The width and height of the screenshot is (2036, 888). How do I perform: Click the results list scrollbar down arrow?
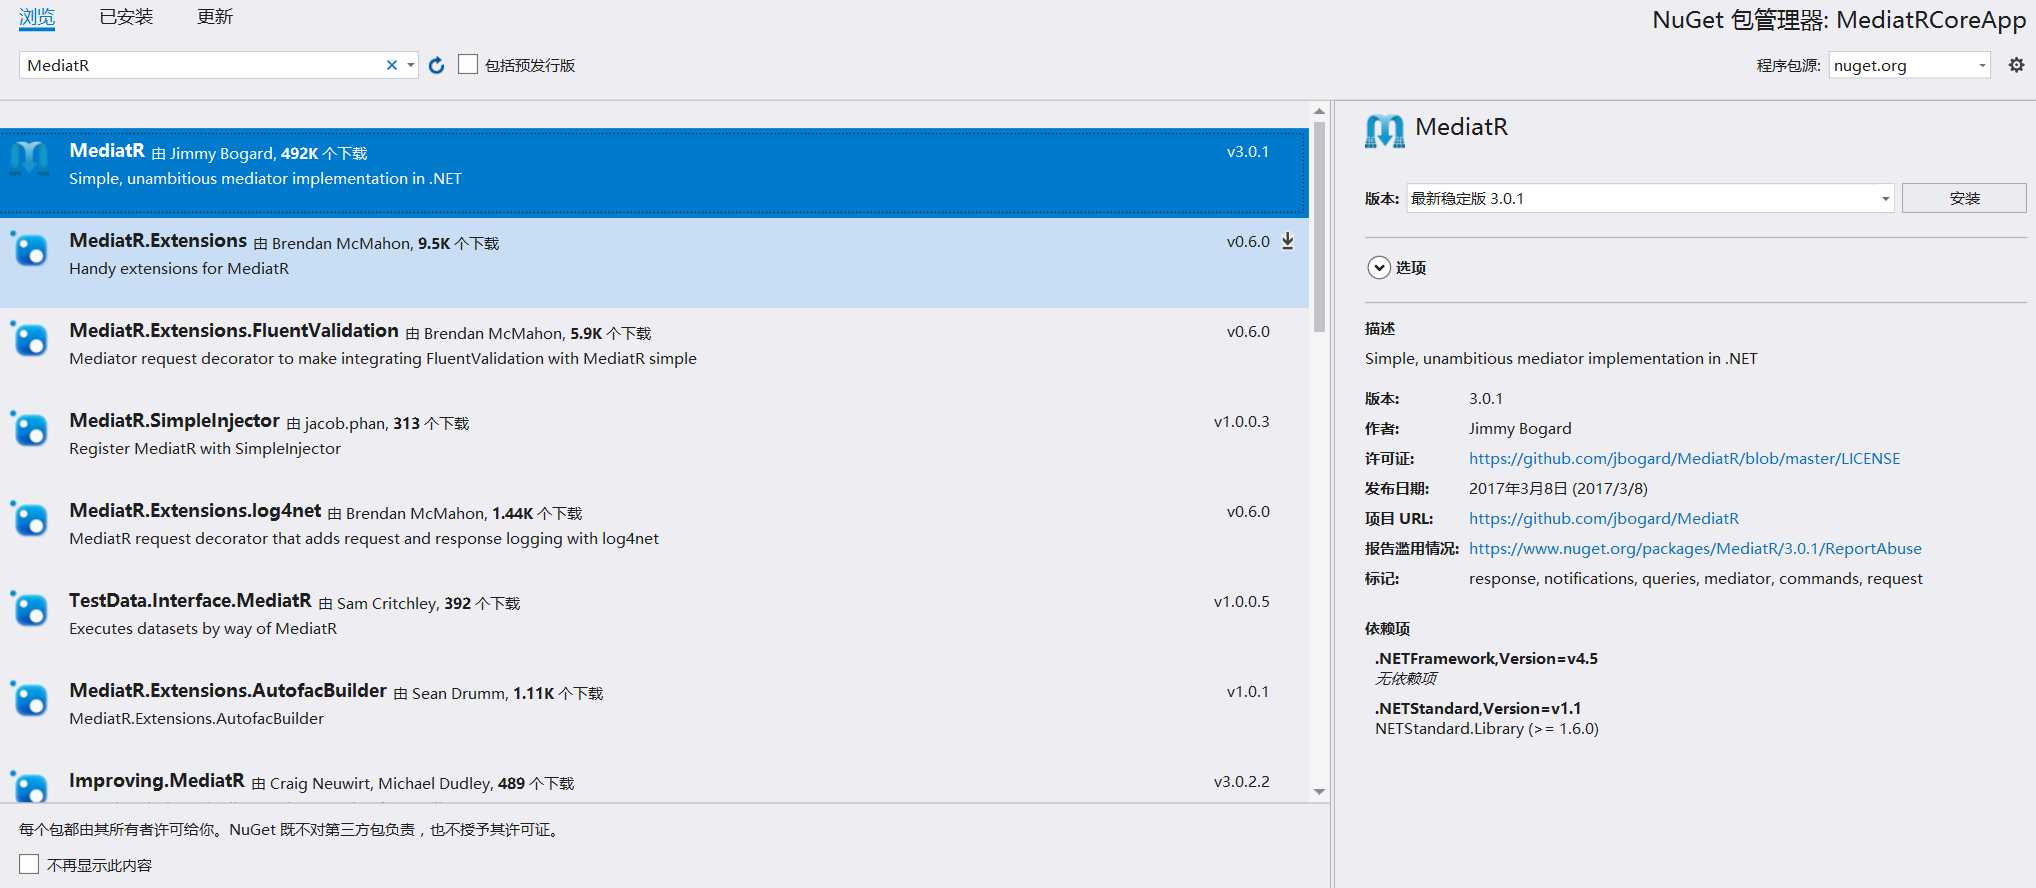click(x=1319, y=791)
